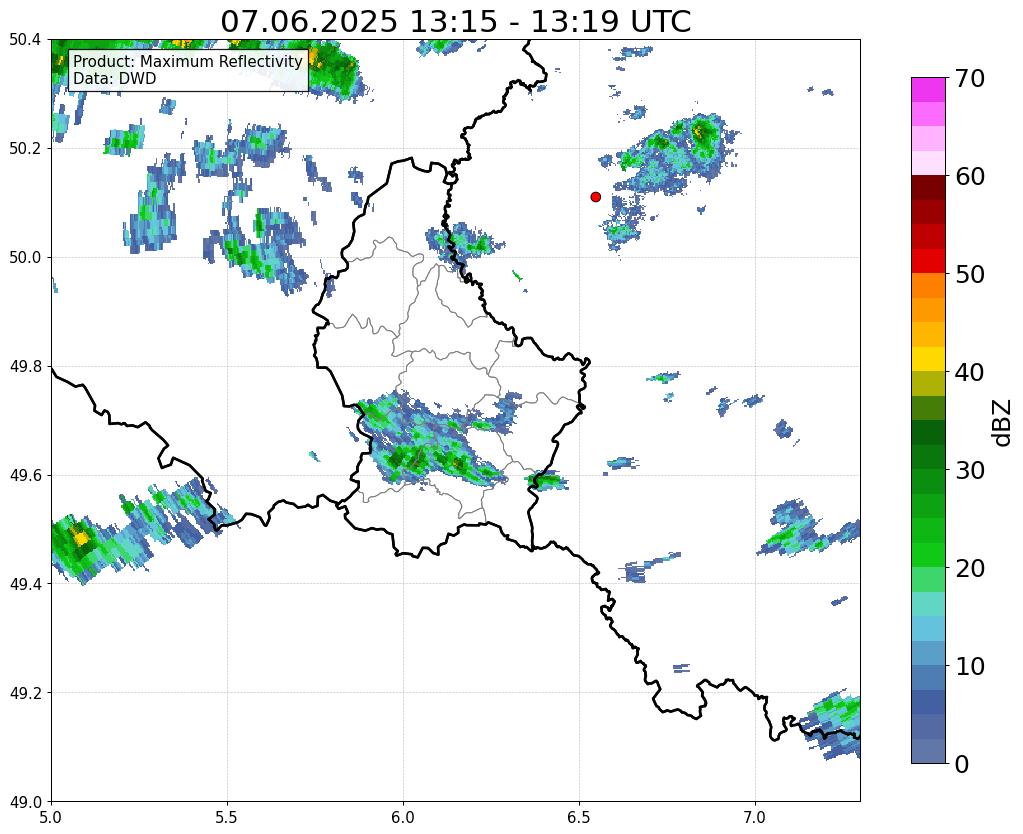Click the plot title date and time
This screenshot has height=834, width=1023.
pyautogui.click(x=455, y=22)
